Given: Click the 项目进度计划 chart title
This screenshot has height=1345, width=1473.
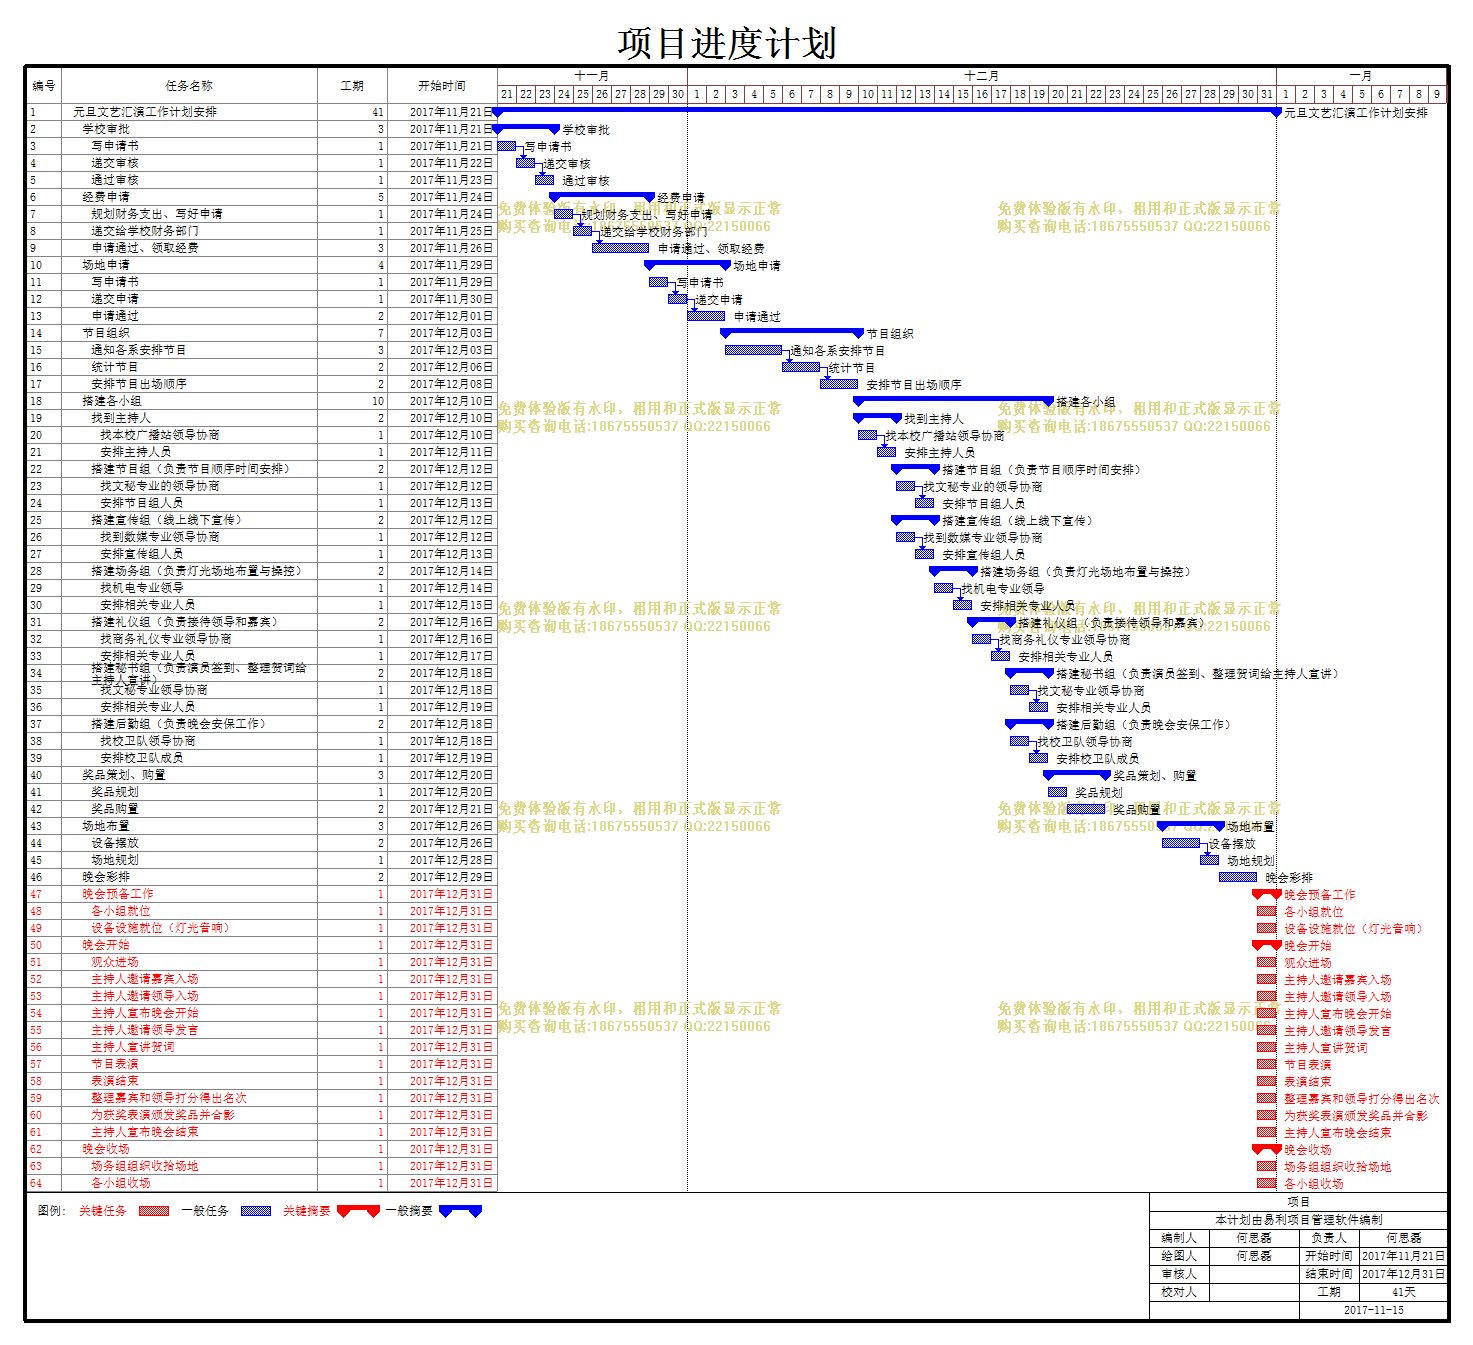Looking at the screenshot, I should 727,43.
